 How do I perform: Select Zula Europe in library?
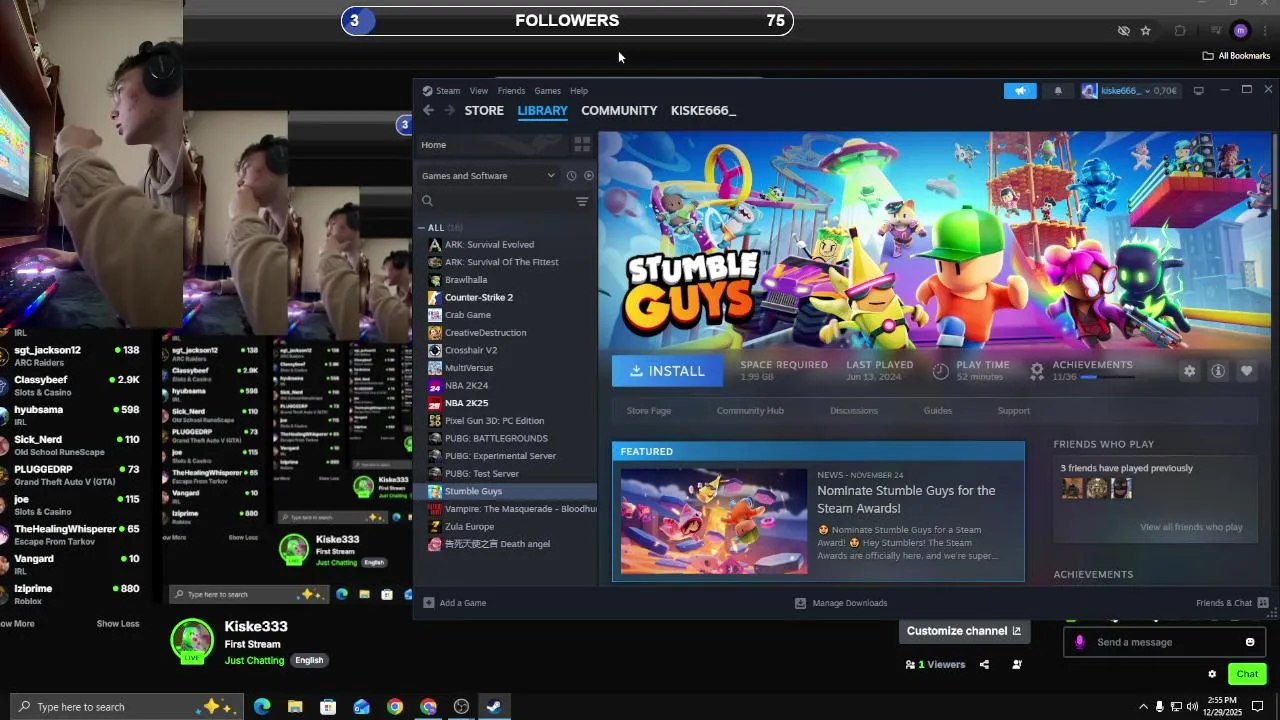pyautogui.click(x=469, y=526)
